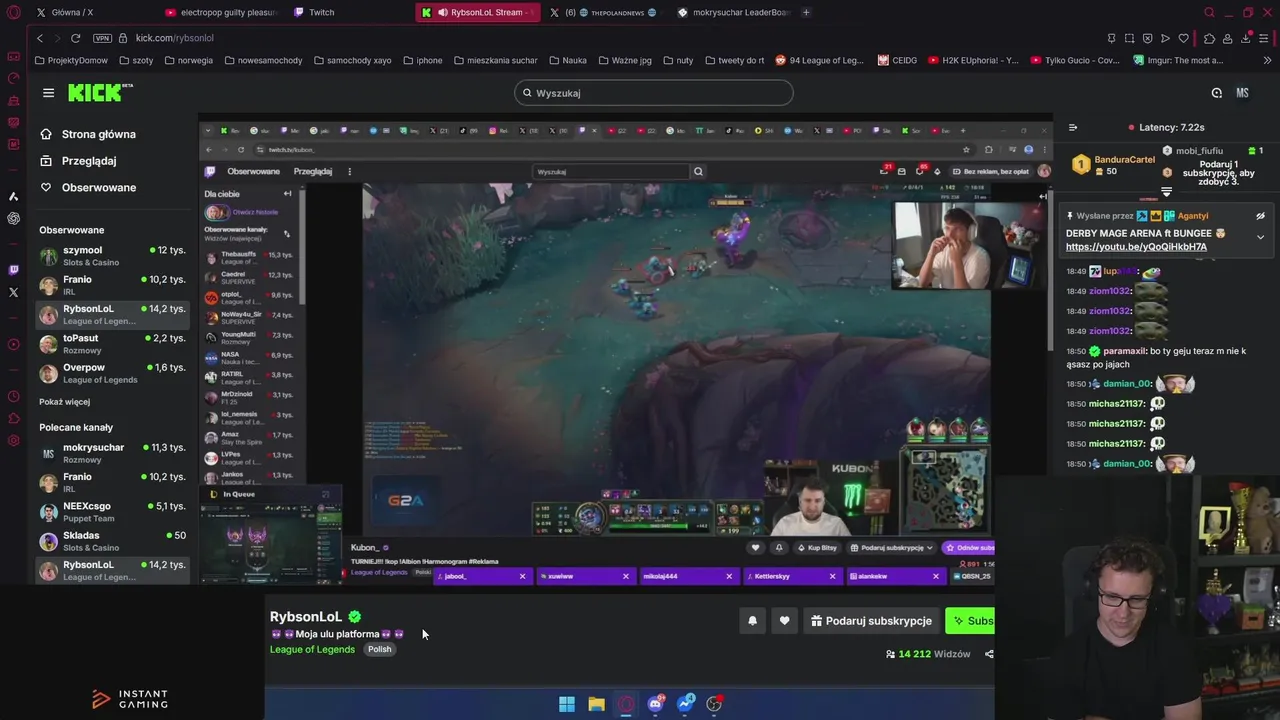Open Messenger from taskbar
Image resolution: width=1280 pixels, height=720 pixels.
point(685,704)
